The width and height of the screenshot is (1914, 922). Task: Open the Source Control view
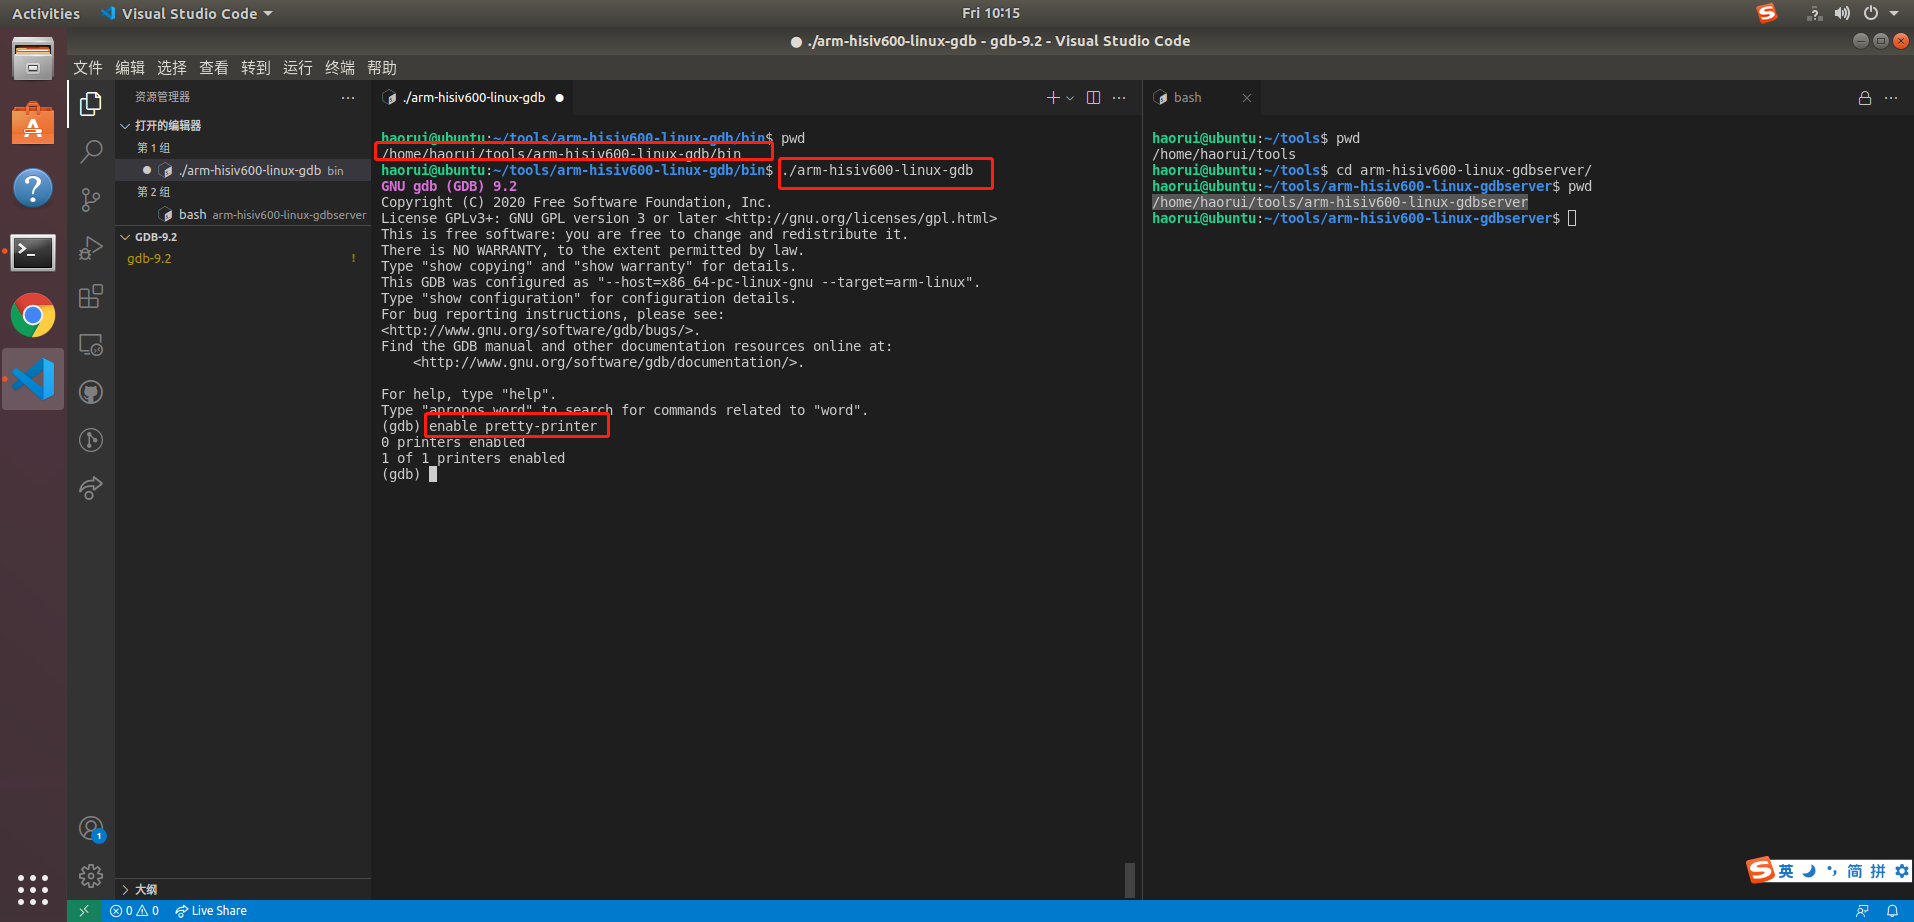coord(91,200)
